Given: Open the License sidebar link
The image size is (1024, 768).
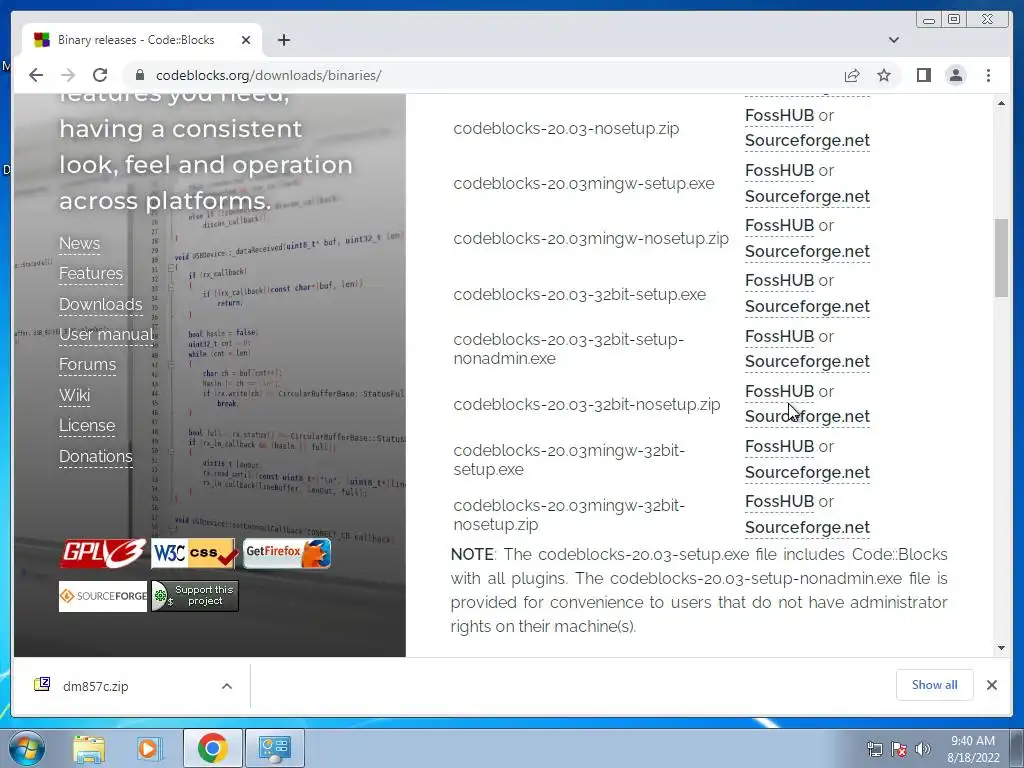Looking at the screenshot, I should [87, 425].
